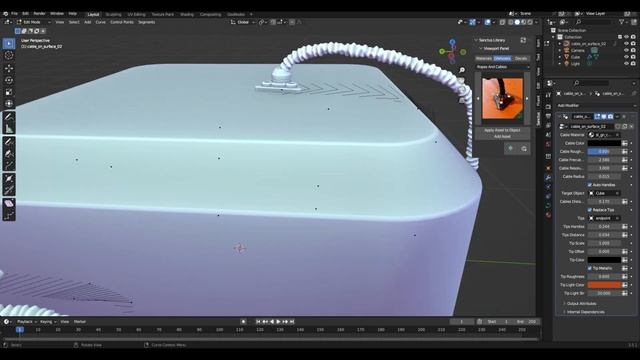Select the Select Box tool in the toolbar

coord(9,44)
